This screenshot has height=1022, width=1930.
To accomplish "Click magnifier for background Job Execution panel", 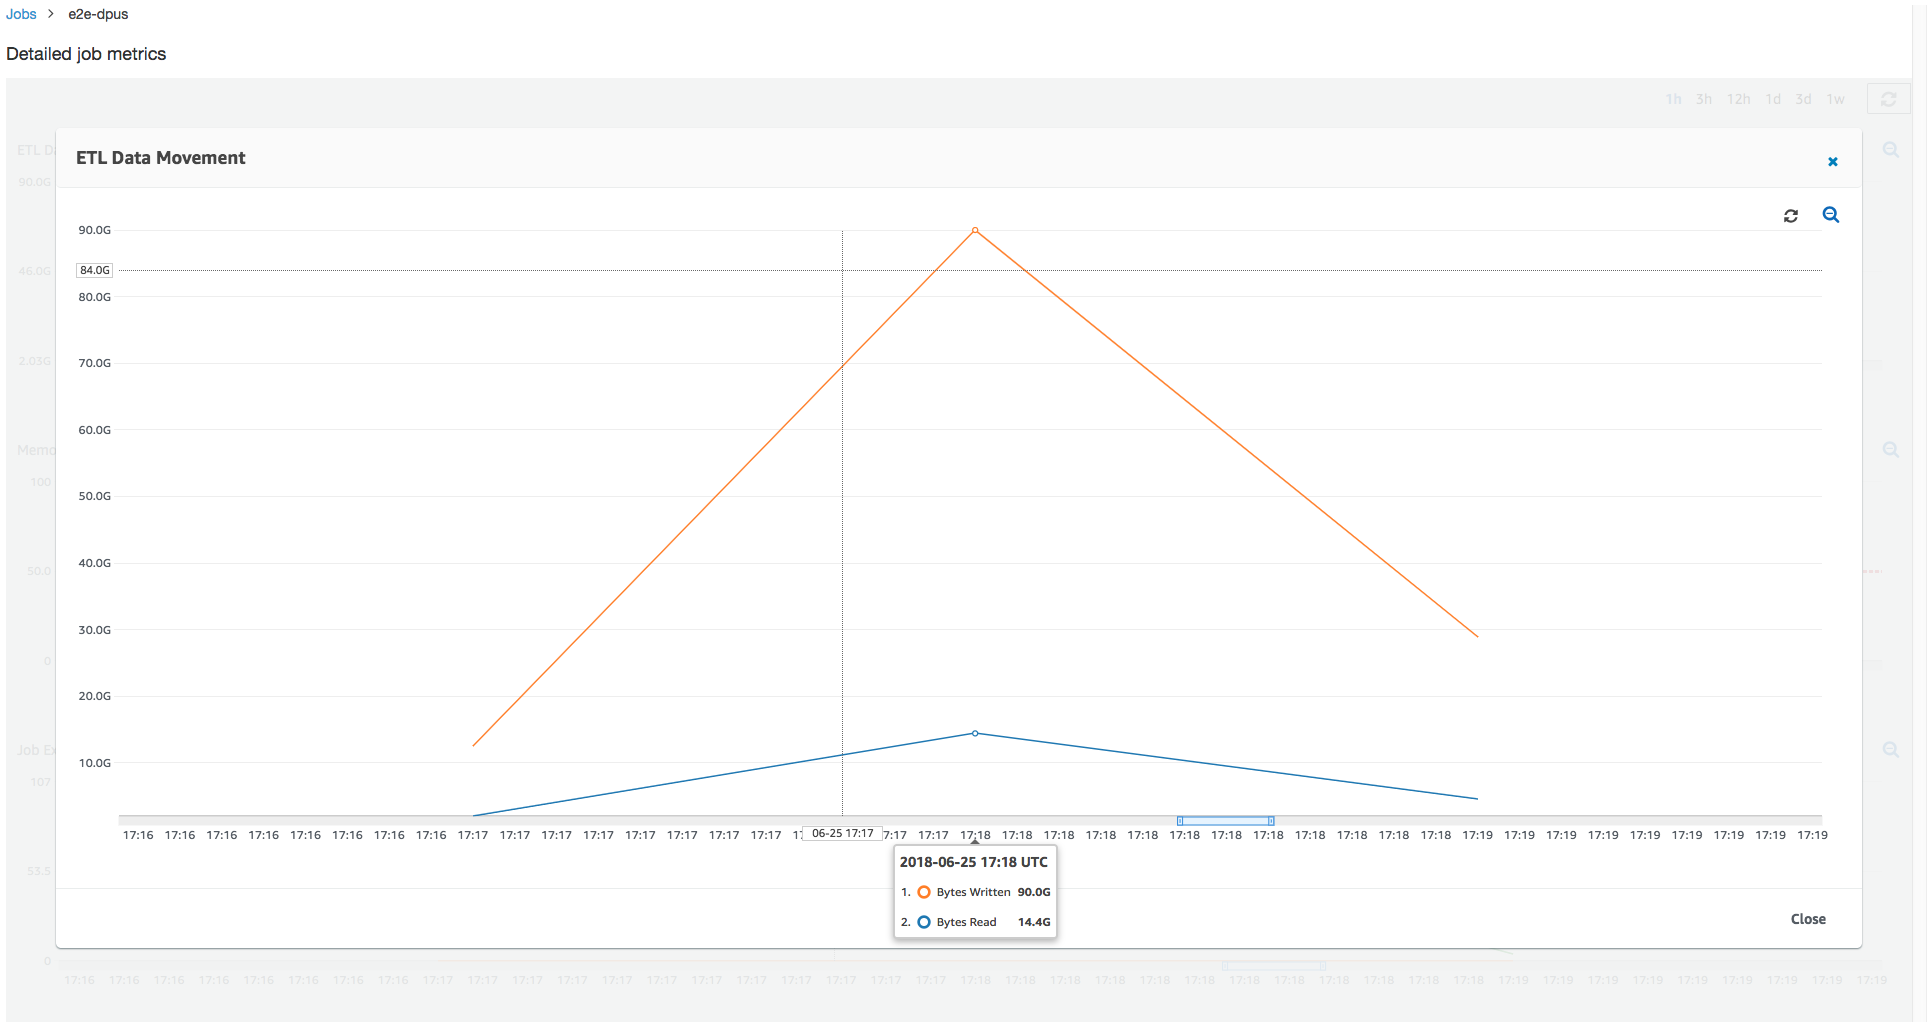I will coord(1890,750).
